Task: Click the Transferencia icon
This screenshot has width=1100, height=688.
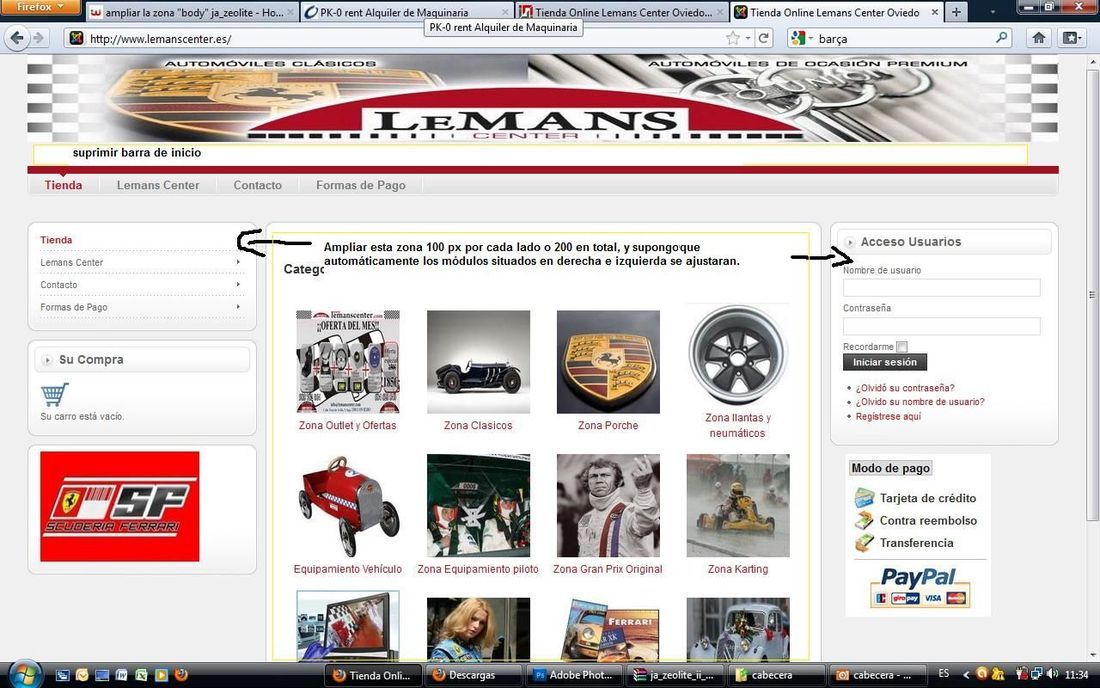Action: (864, 543)
